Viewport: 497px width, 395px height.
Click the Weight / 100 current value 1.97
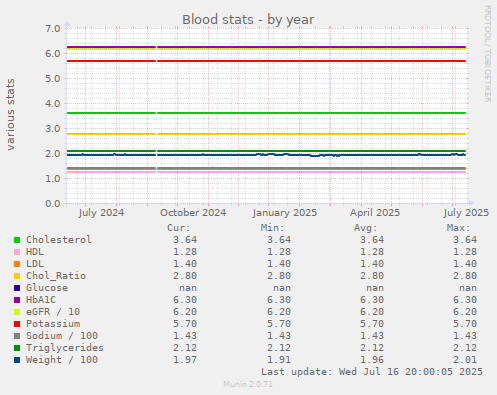click(185, 360)
